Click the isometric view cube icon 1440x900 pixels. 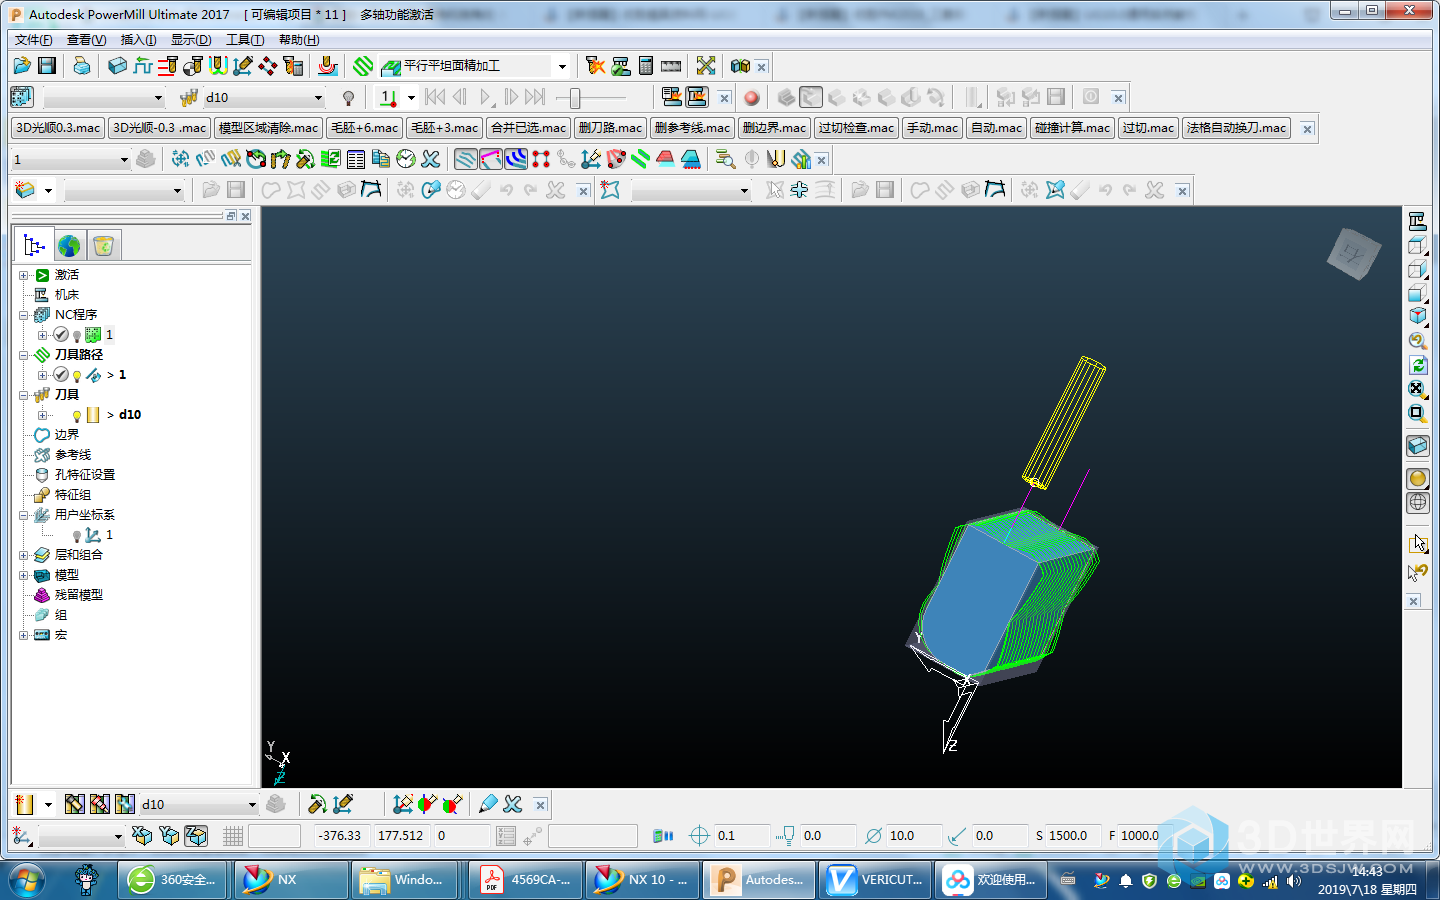click(x=1417, y=316)
